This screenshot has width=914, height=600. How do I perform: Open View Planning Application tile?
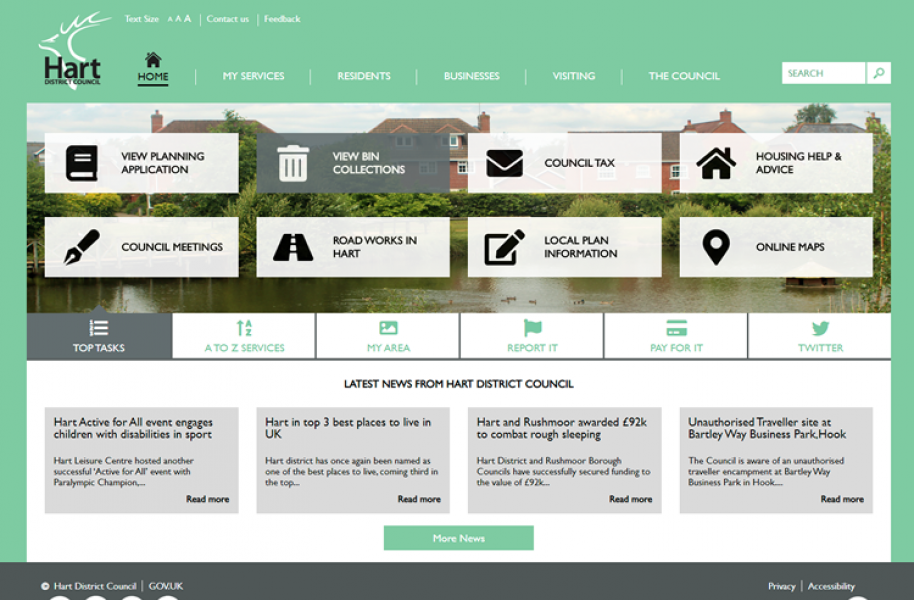click(142, 163)
